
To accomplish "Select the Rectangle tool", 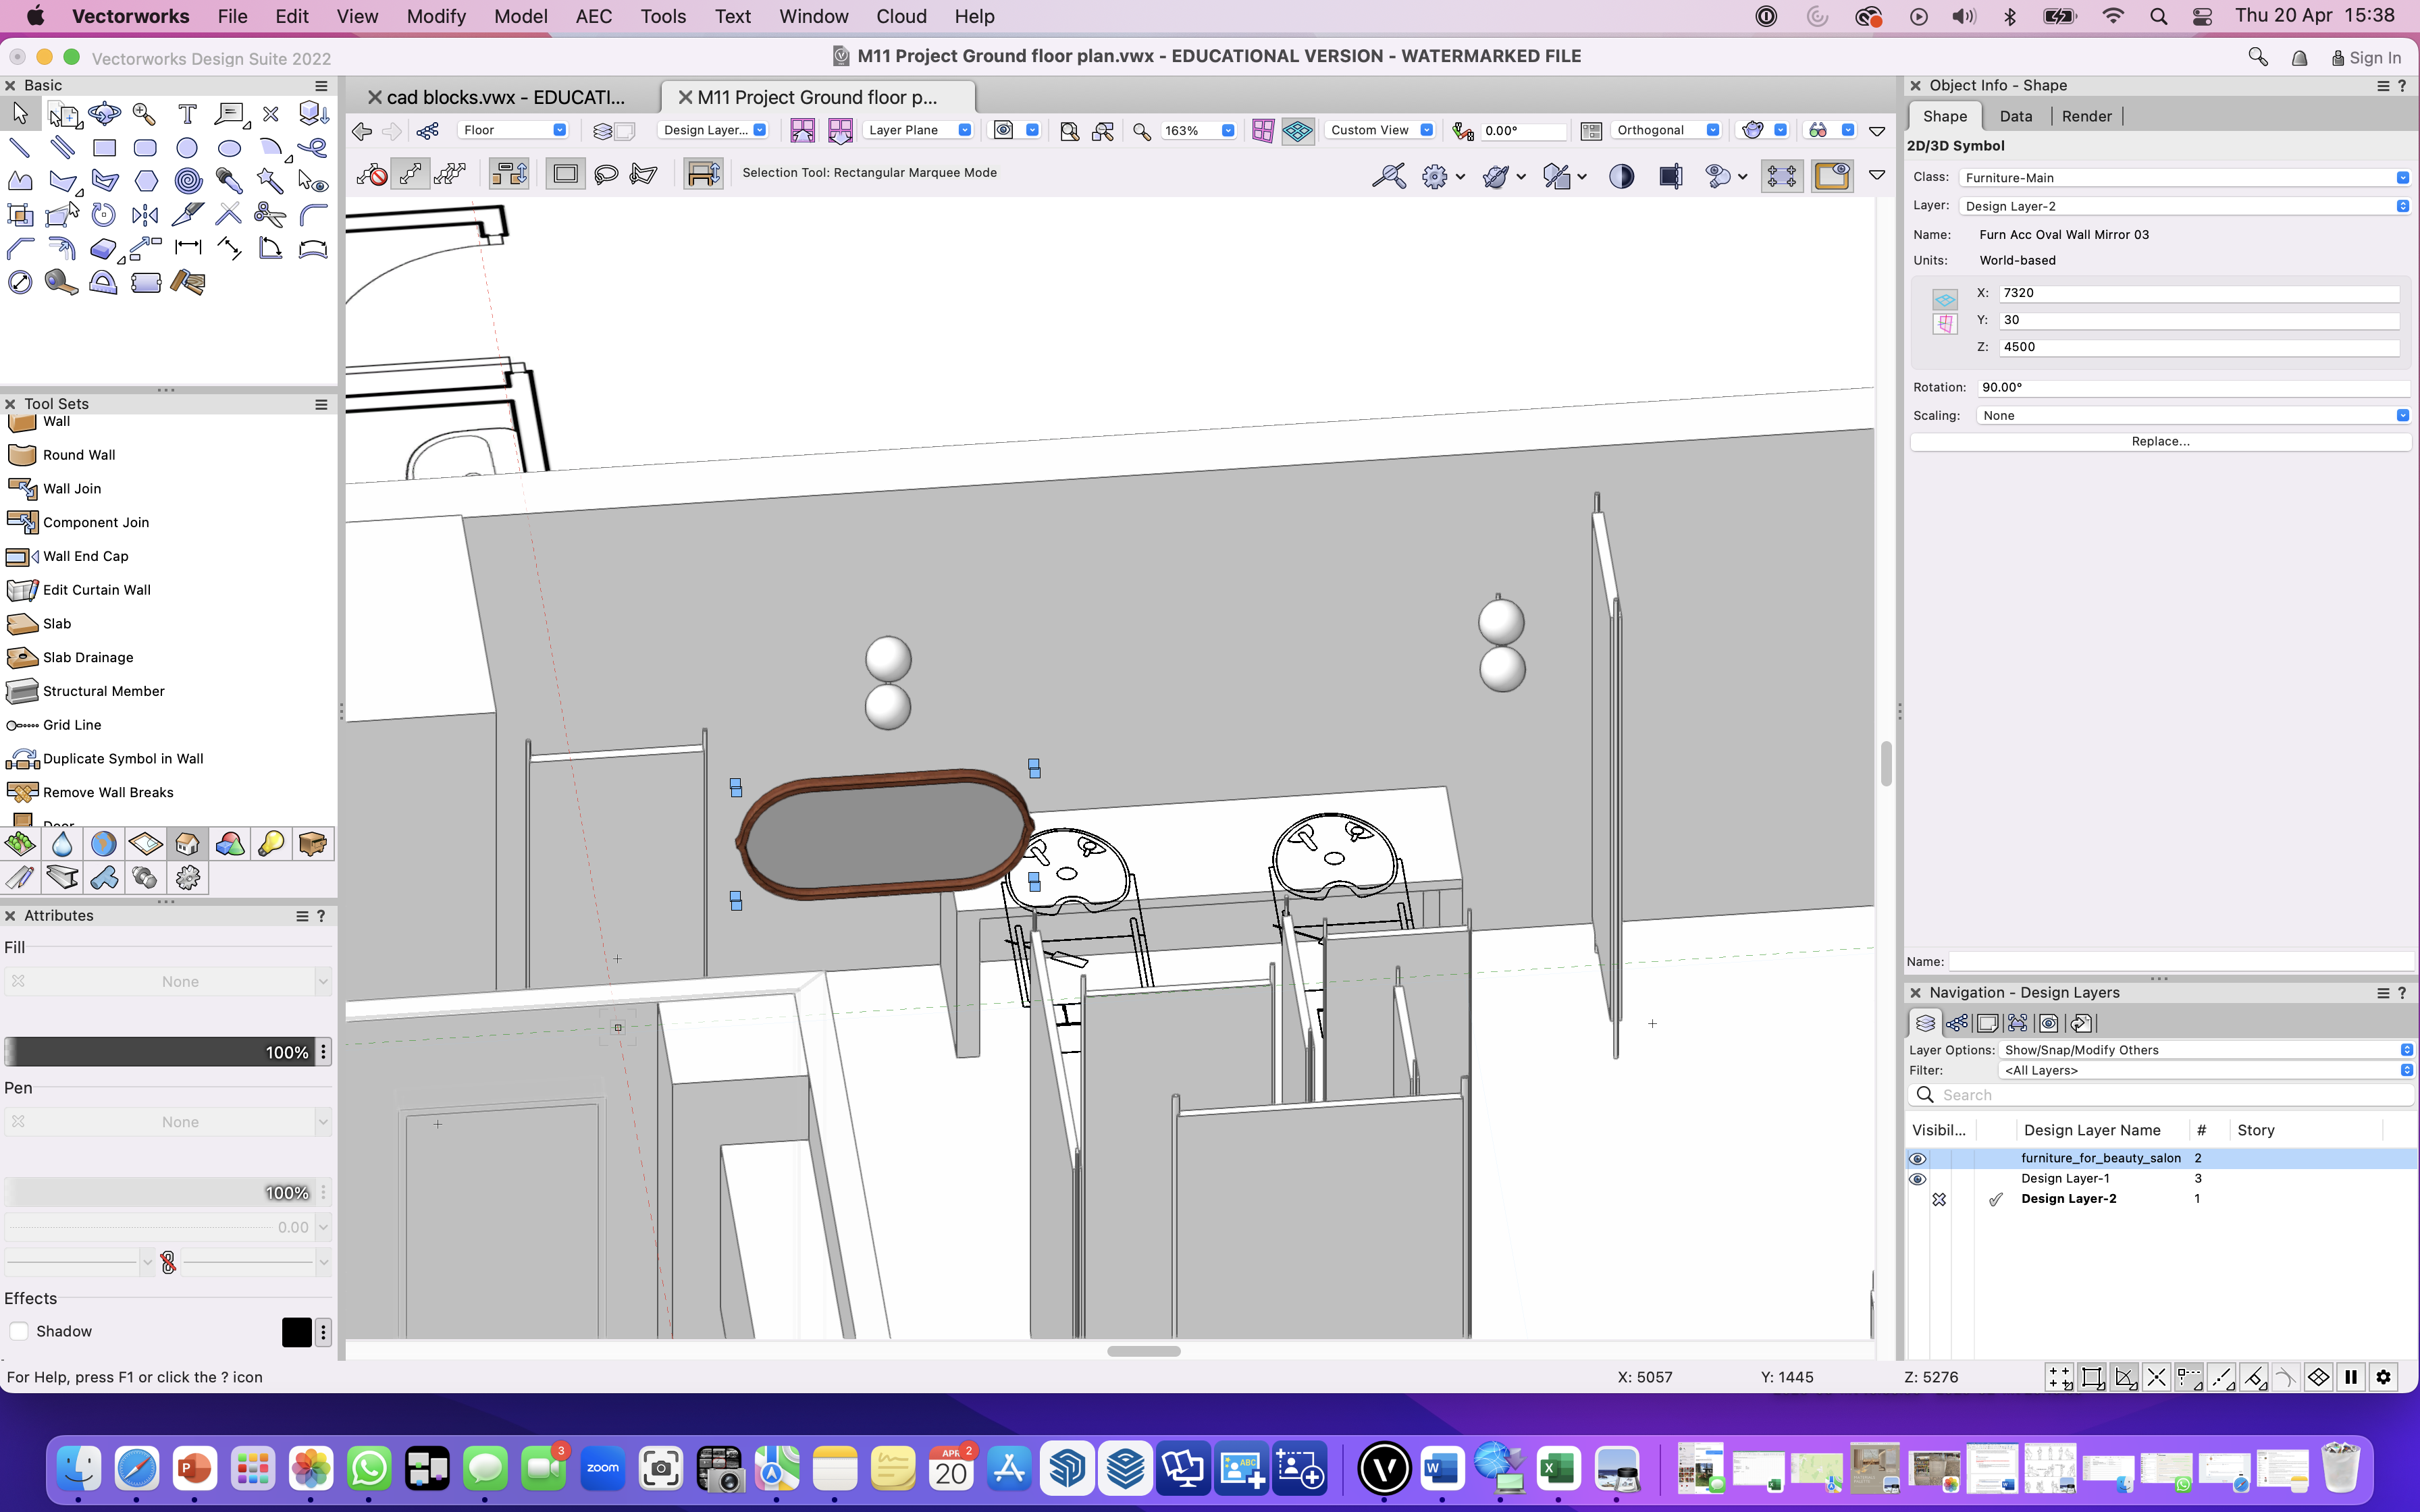I will [x=104, y=148].
